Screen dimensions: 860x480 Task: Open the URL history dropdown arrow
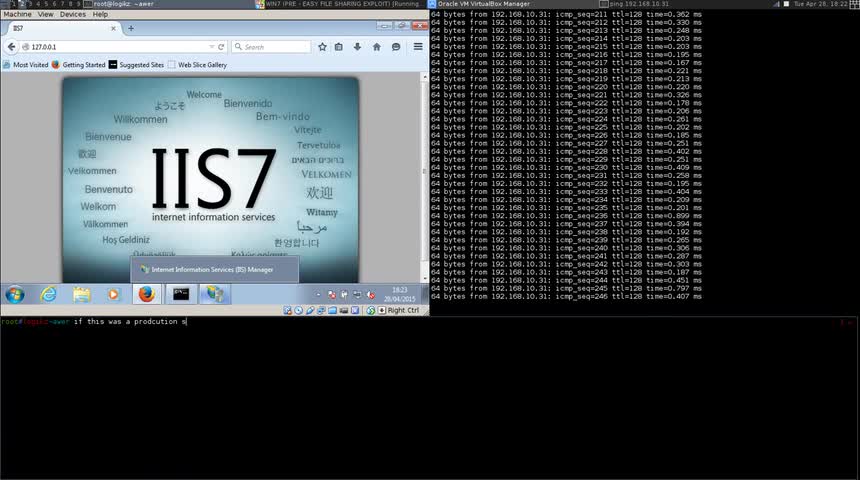point(211,47)
